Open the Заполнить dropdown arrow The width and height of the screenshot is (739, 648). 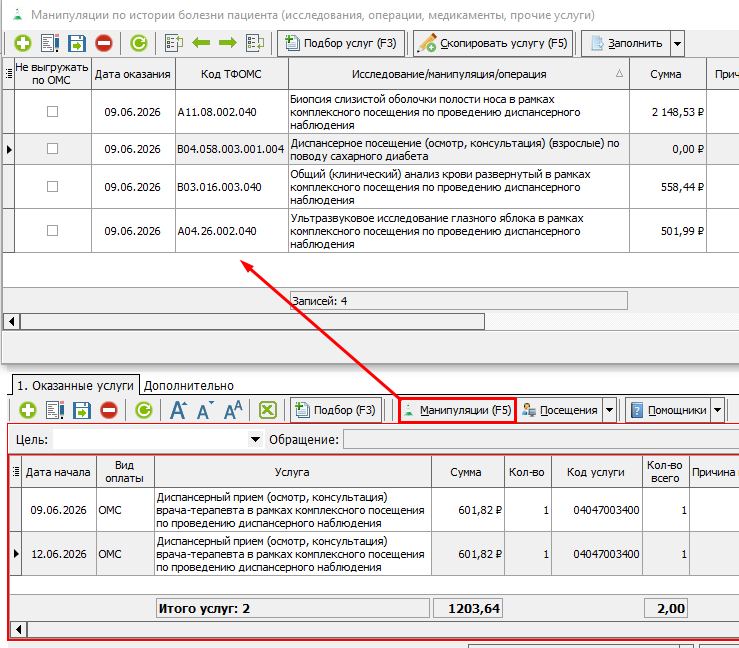coord(677,43)
